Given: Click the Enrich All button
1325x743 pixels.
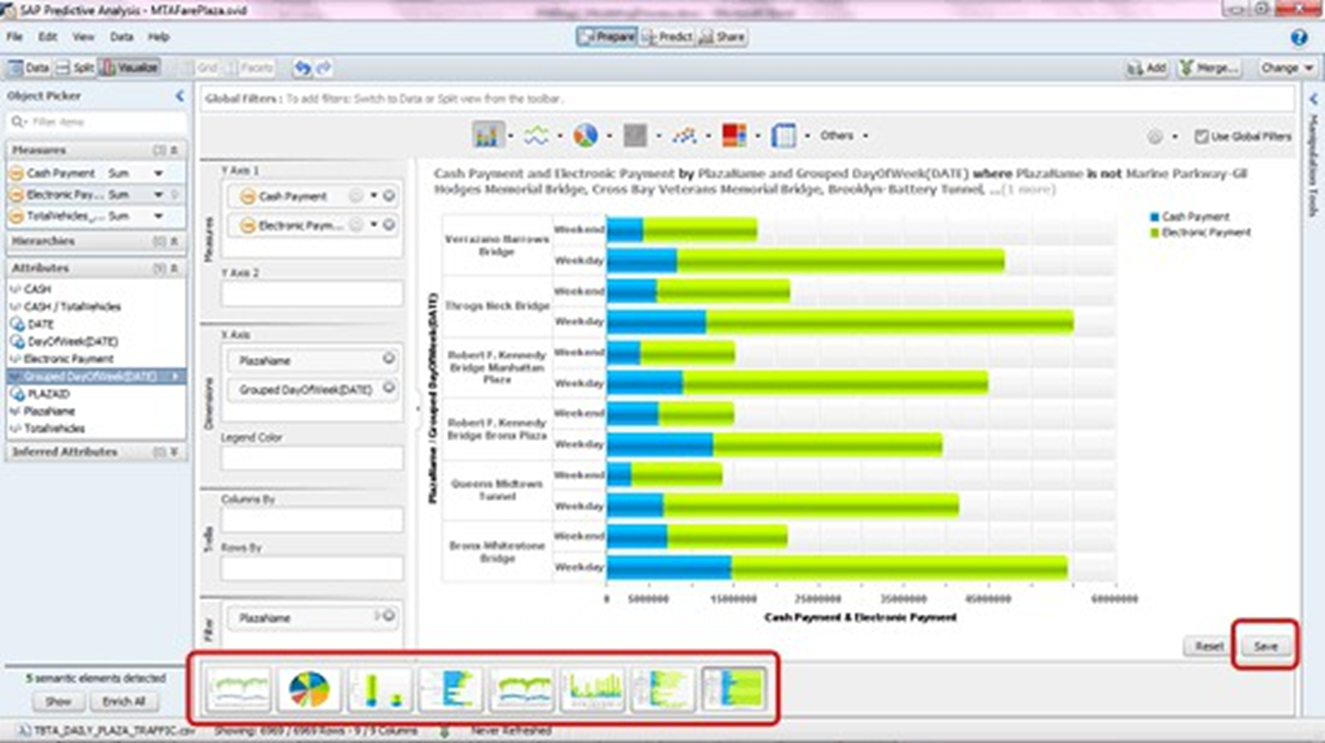Looking at the screenshot, I should point(124,702).
